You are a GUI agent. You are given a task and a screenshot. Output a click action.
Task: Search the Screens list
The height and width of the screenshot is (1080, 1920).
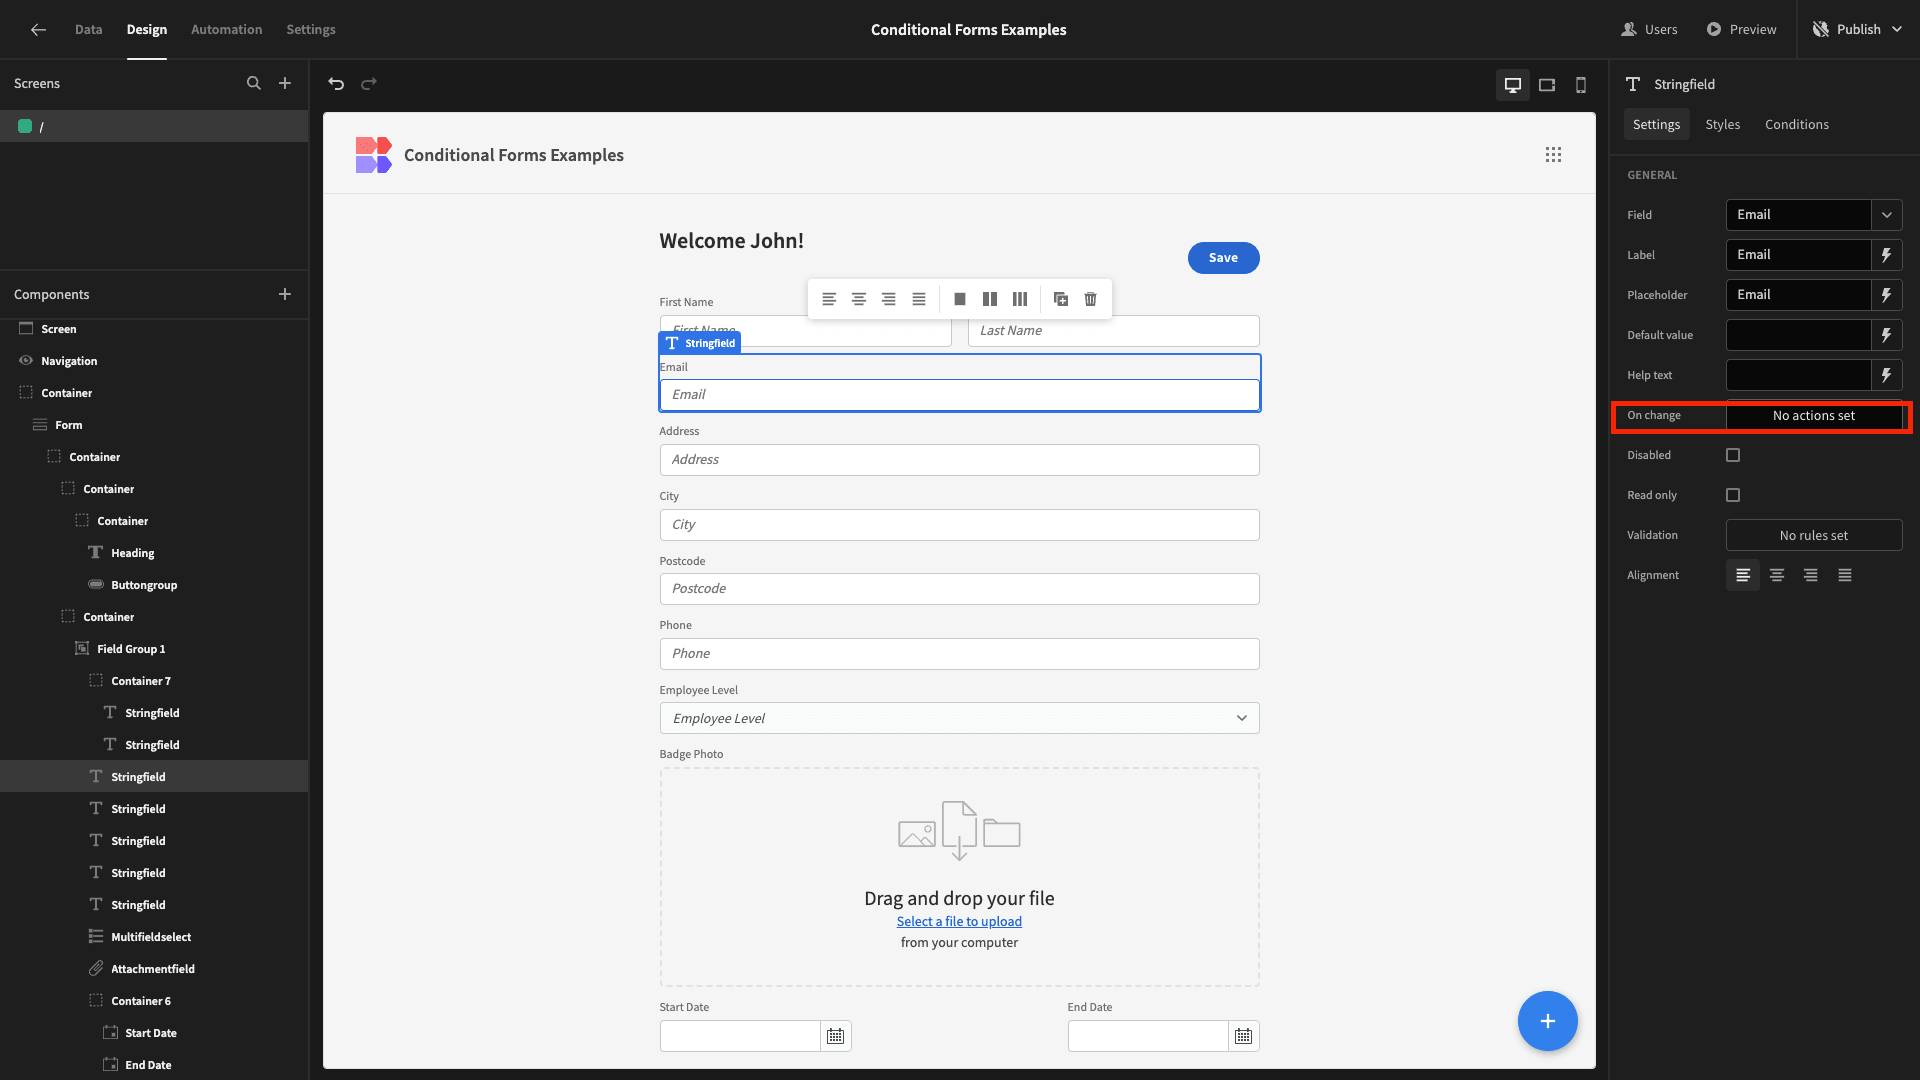(254, 83)
